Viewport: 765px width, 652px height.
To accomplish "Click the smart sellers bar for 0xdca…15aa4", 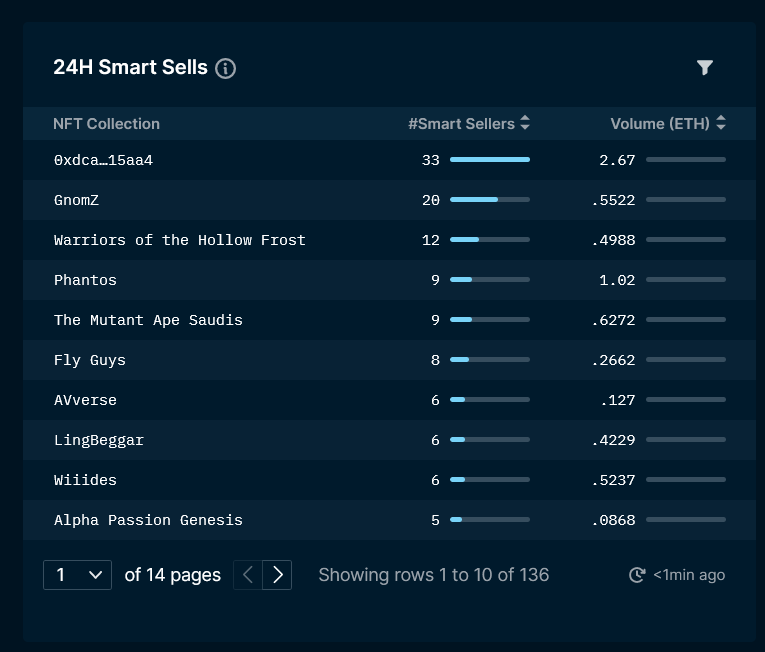I will (x=490, y=160).
